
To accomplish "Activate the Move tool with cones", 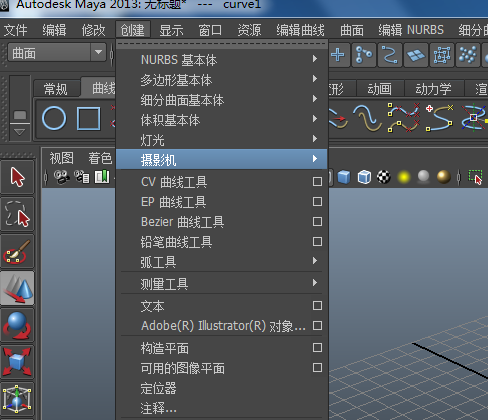I will point(17,288).
